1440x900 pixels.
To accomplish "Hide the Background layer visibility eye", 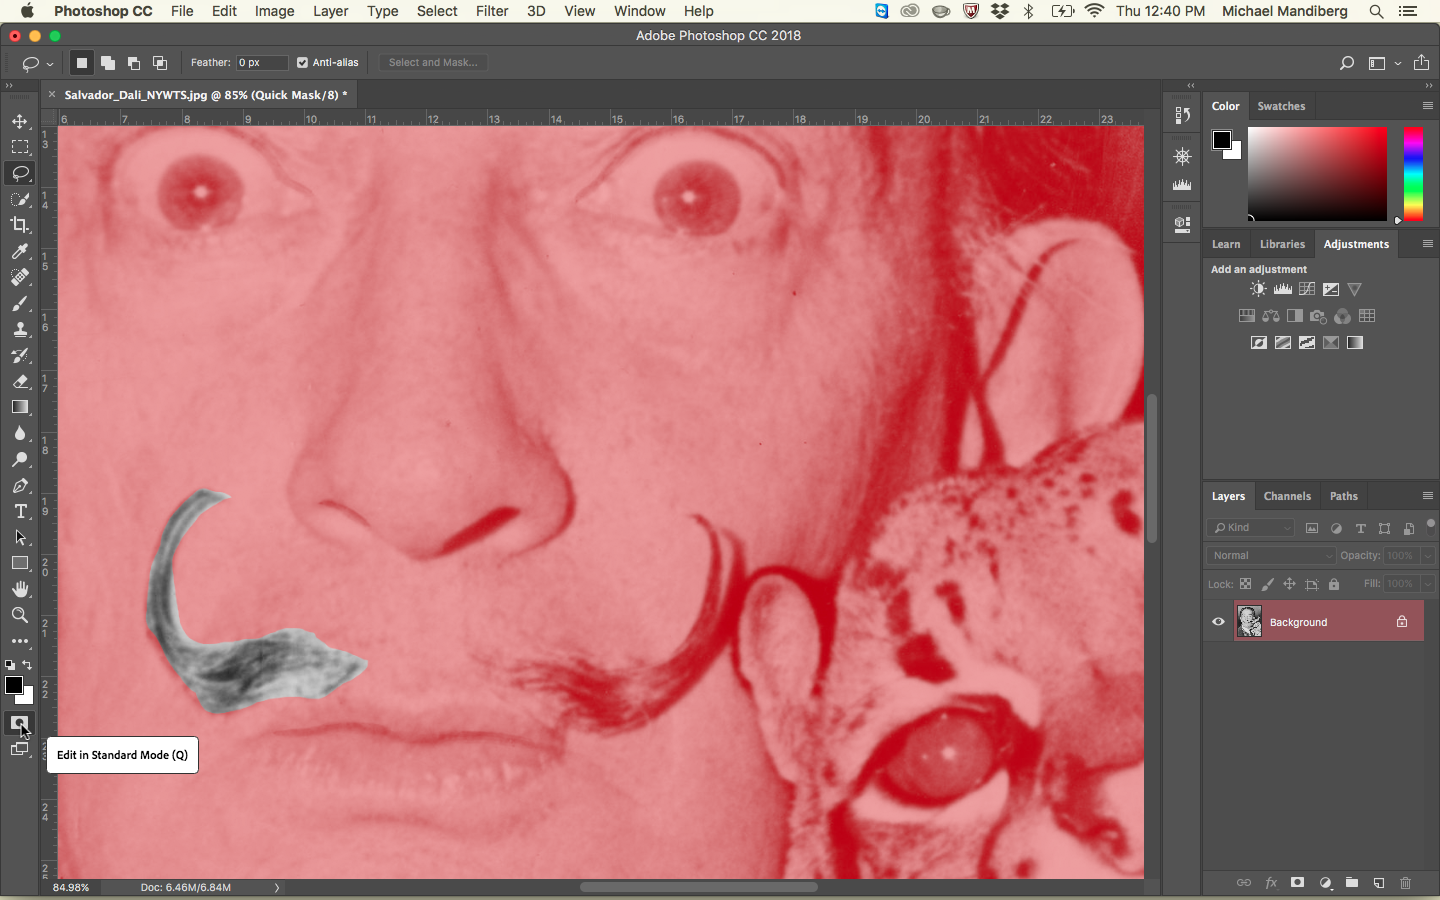I will coord(1218,622).
